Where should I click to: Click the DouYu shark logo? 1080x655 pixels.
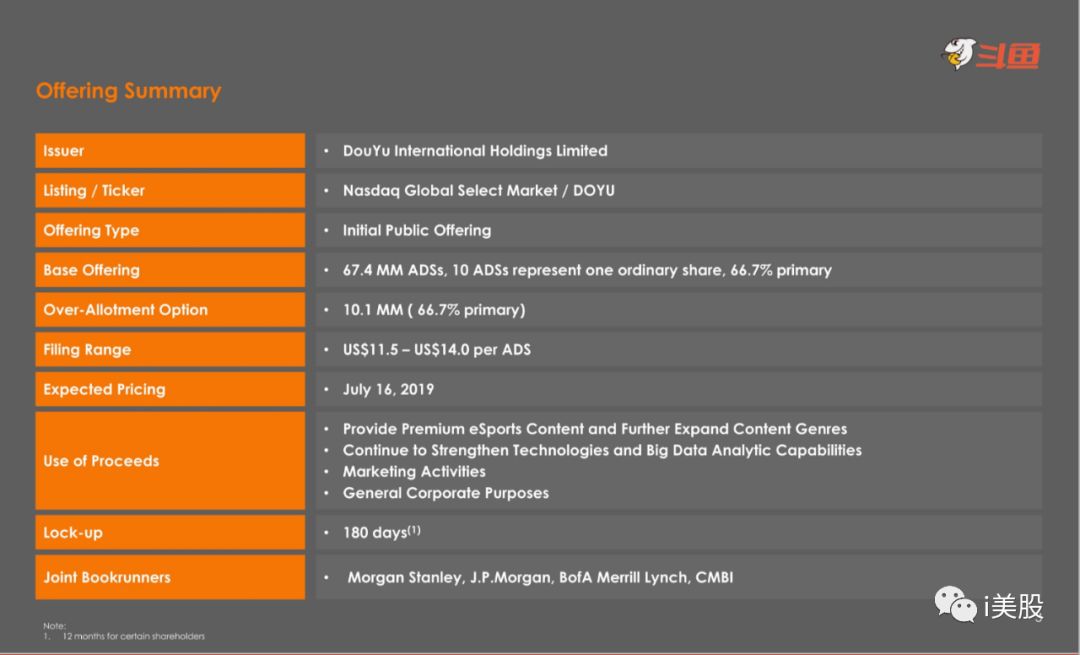[990, 54]
